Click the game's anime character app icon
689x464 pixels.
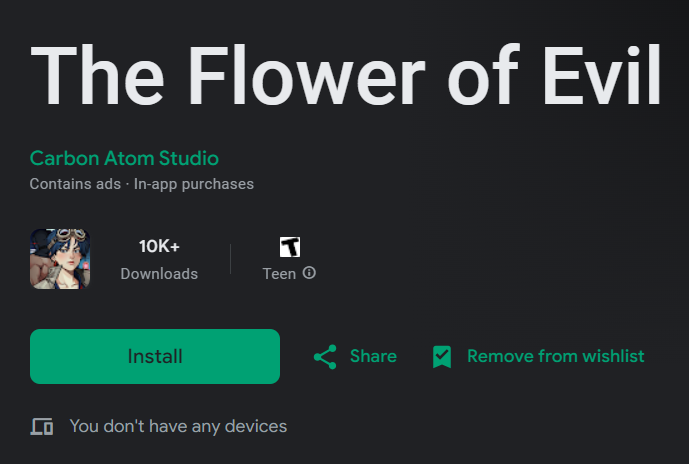[x=60, y=259]
